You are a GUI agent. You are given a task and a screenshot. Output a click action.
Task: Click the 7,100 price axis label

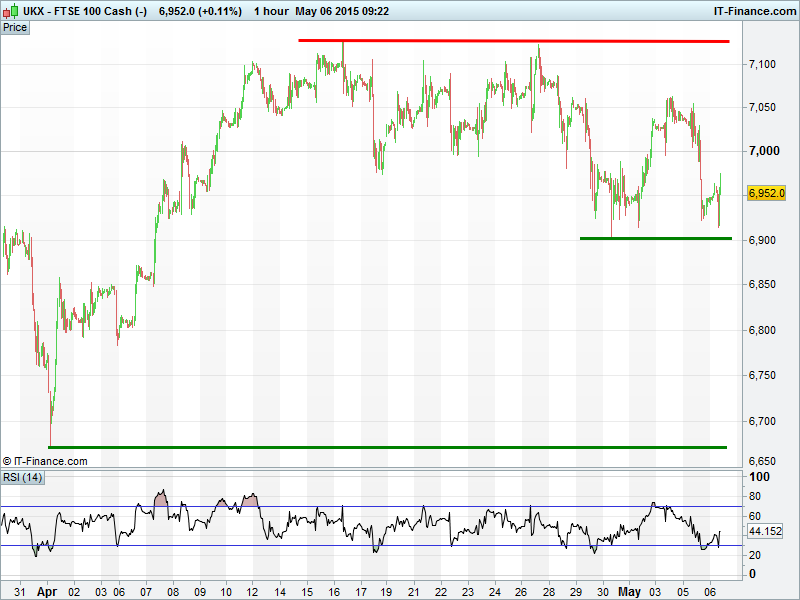(762, 65)
